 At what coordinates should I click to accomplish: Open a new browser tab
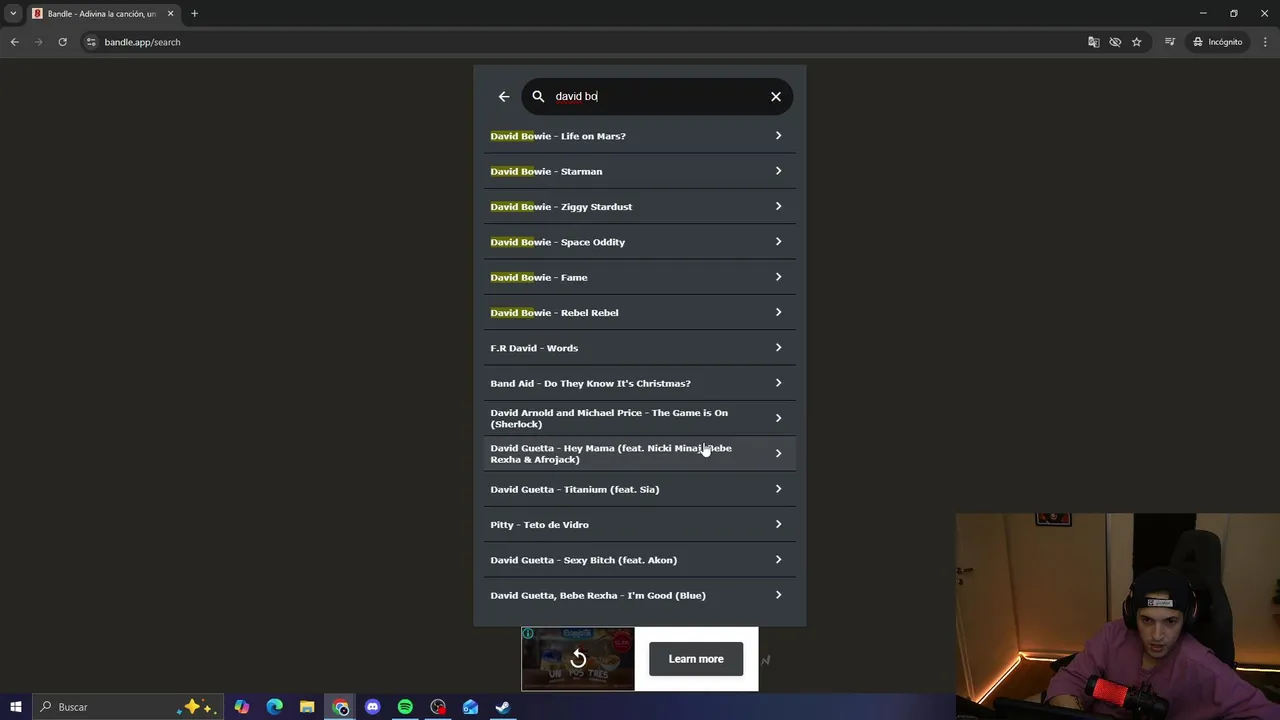195,14
